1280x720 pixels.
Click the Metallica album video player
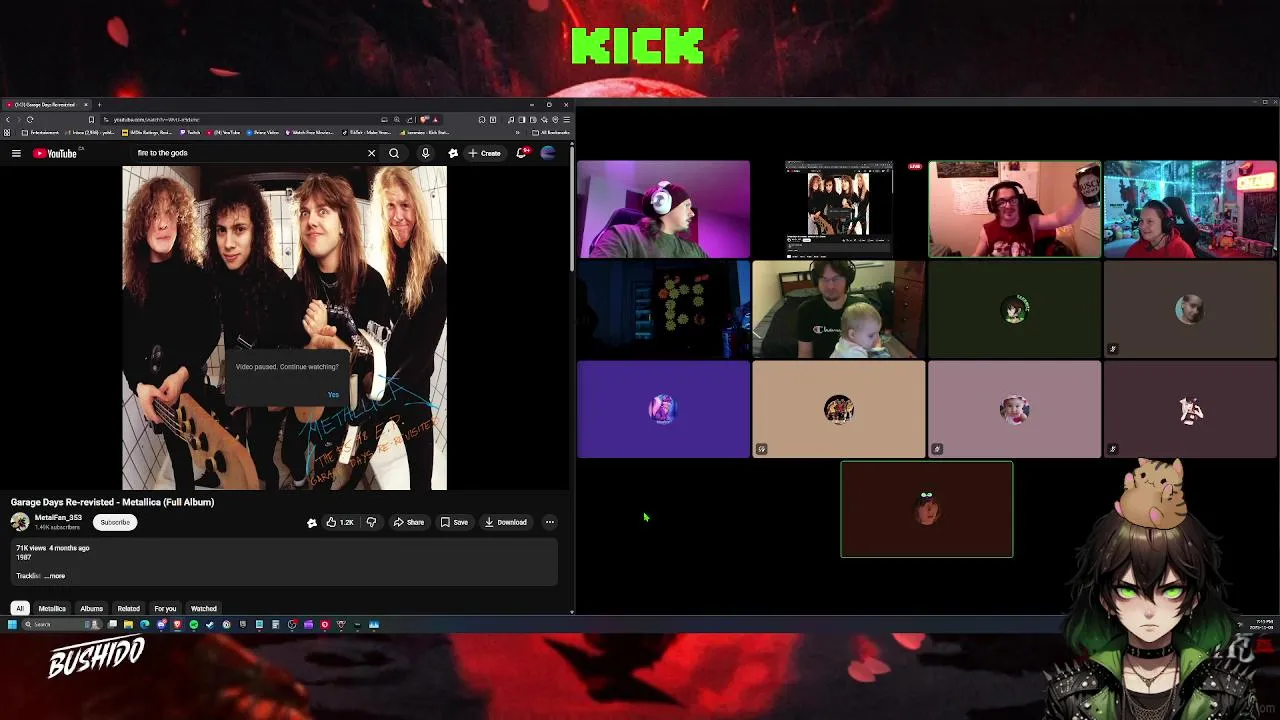tap(285, 328)
